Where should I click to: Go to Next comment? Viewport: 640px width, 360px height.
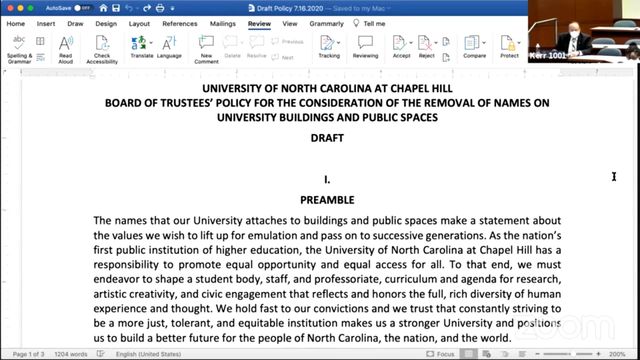(282, 58)
